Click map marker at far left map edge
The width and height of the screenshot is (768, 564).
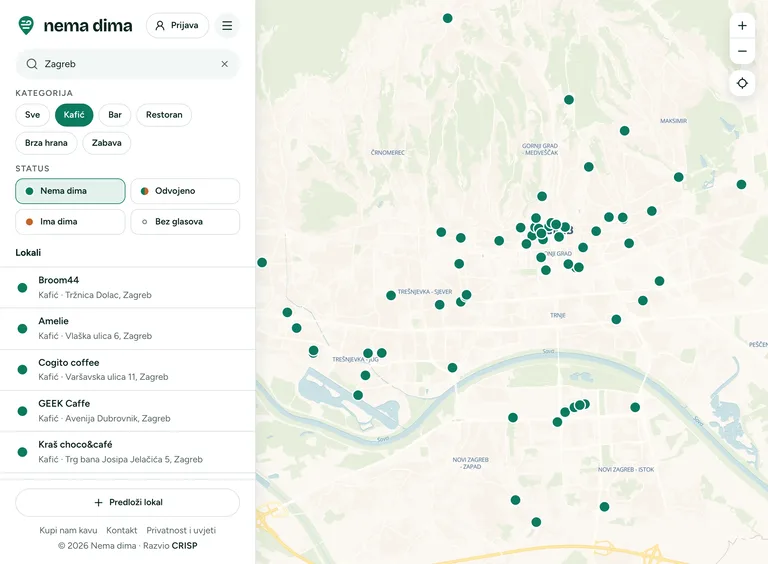[262, 262]
